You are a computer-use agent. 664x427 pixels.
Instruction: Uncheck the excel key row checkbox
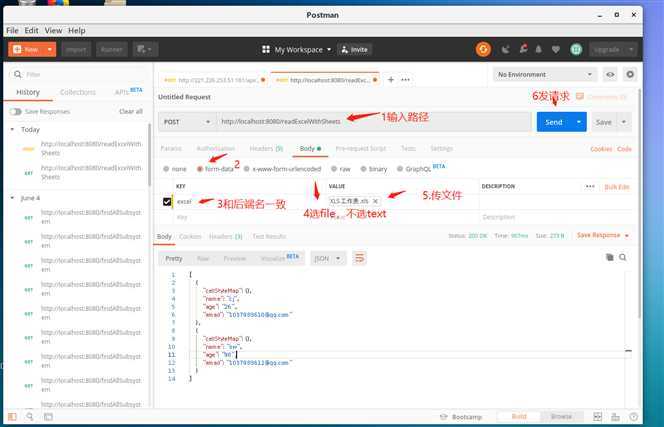click(x=167, y=202)
